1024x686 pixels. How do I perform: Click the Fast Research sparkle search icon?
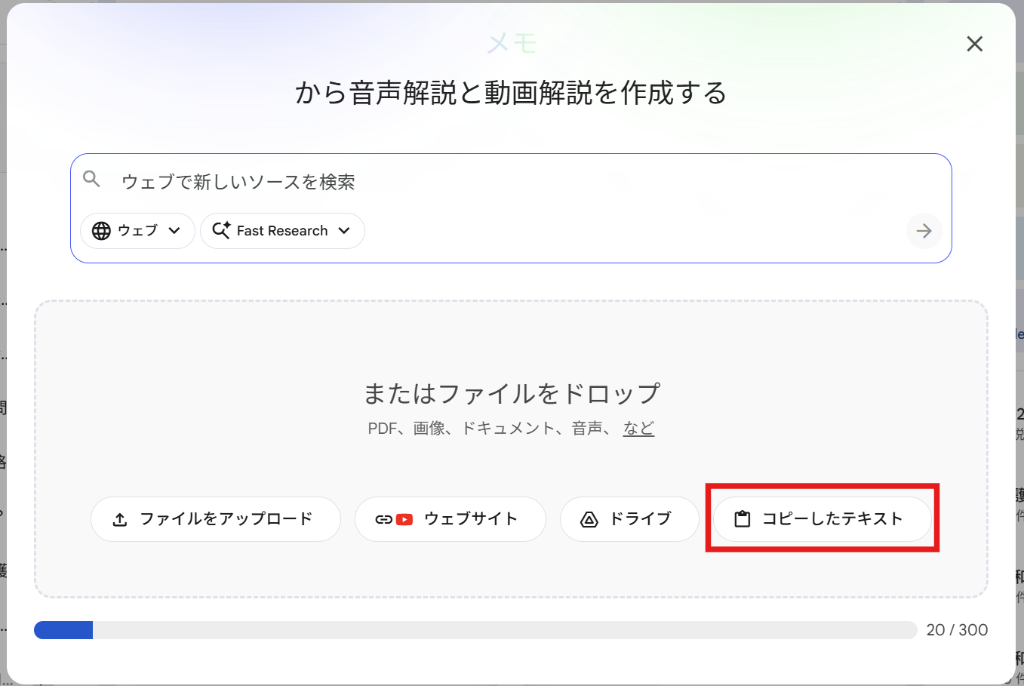(221, 230)
